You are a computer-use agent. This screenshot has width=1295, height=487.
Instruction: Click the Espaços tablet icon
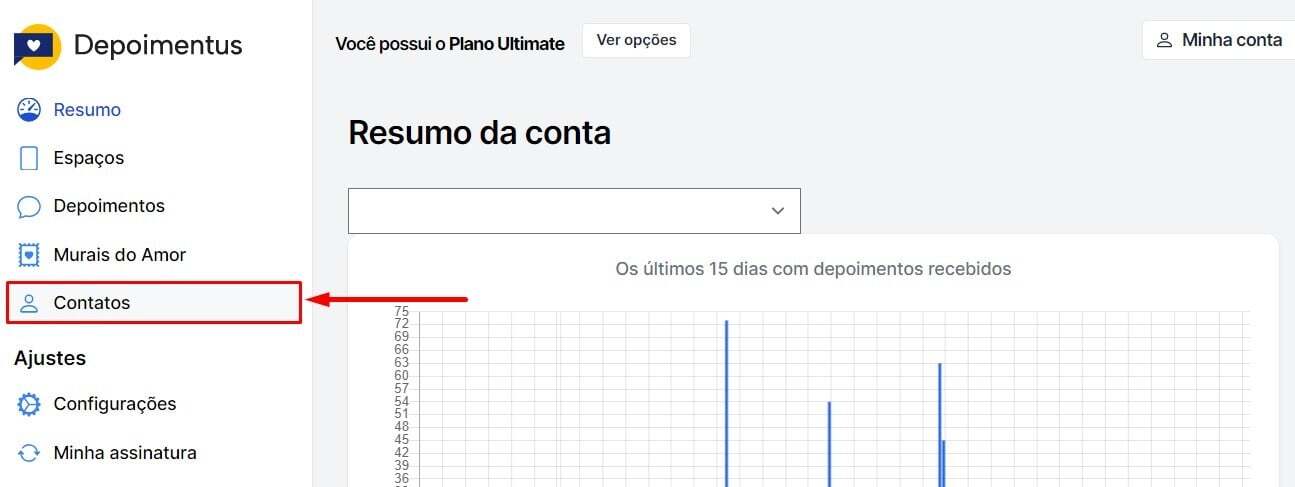(x=29, y=158)
